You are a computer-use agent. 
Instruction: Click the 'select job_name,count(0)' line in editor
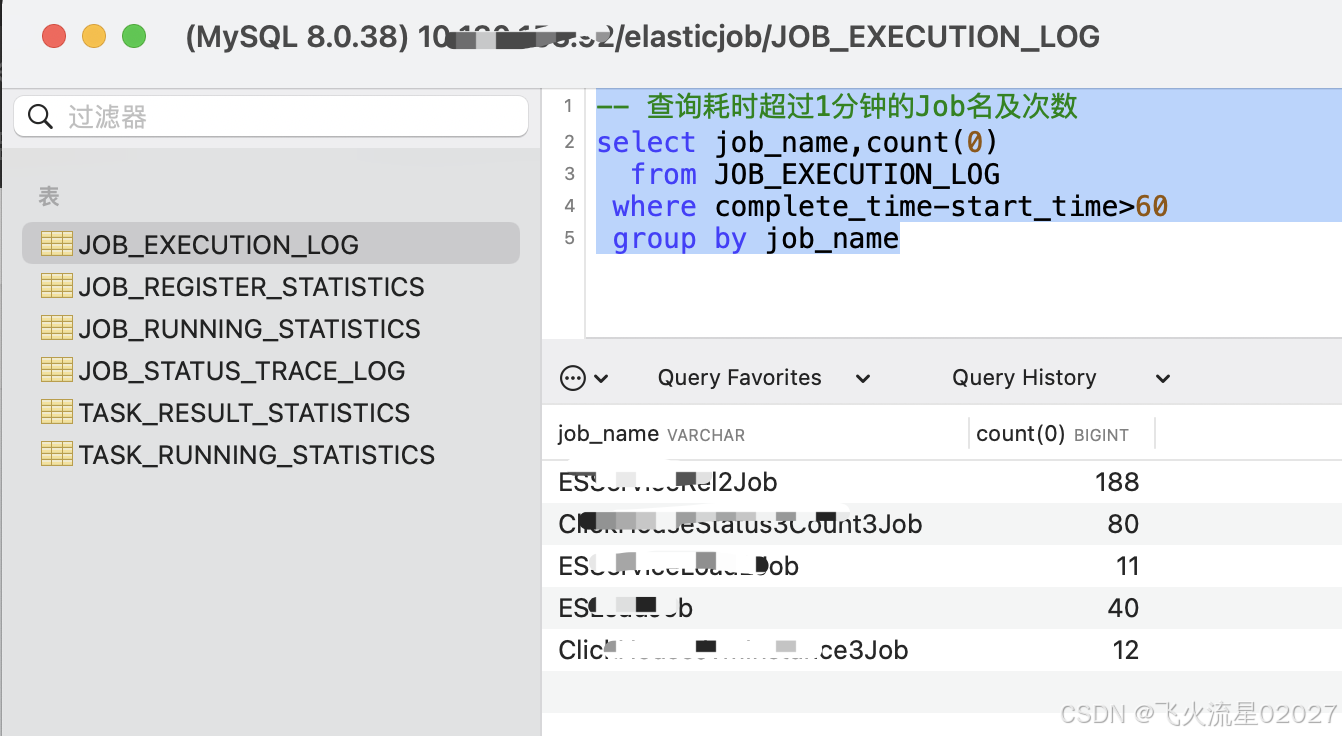[x=797, y=142]
